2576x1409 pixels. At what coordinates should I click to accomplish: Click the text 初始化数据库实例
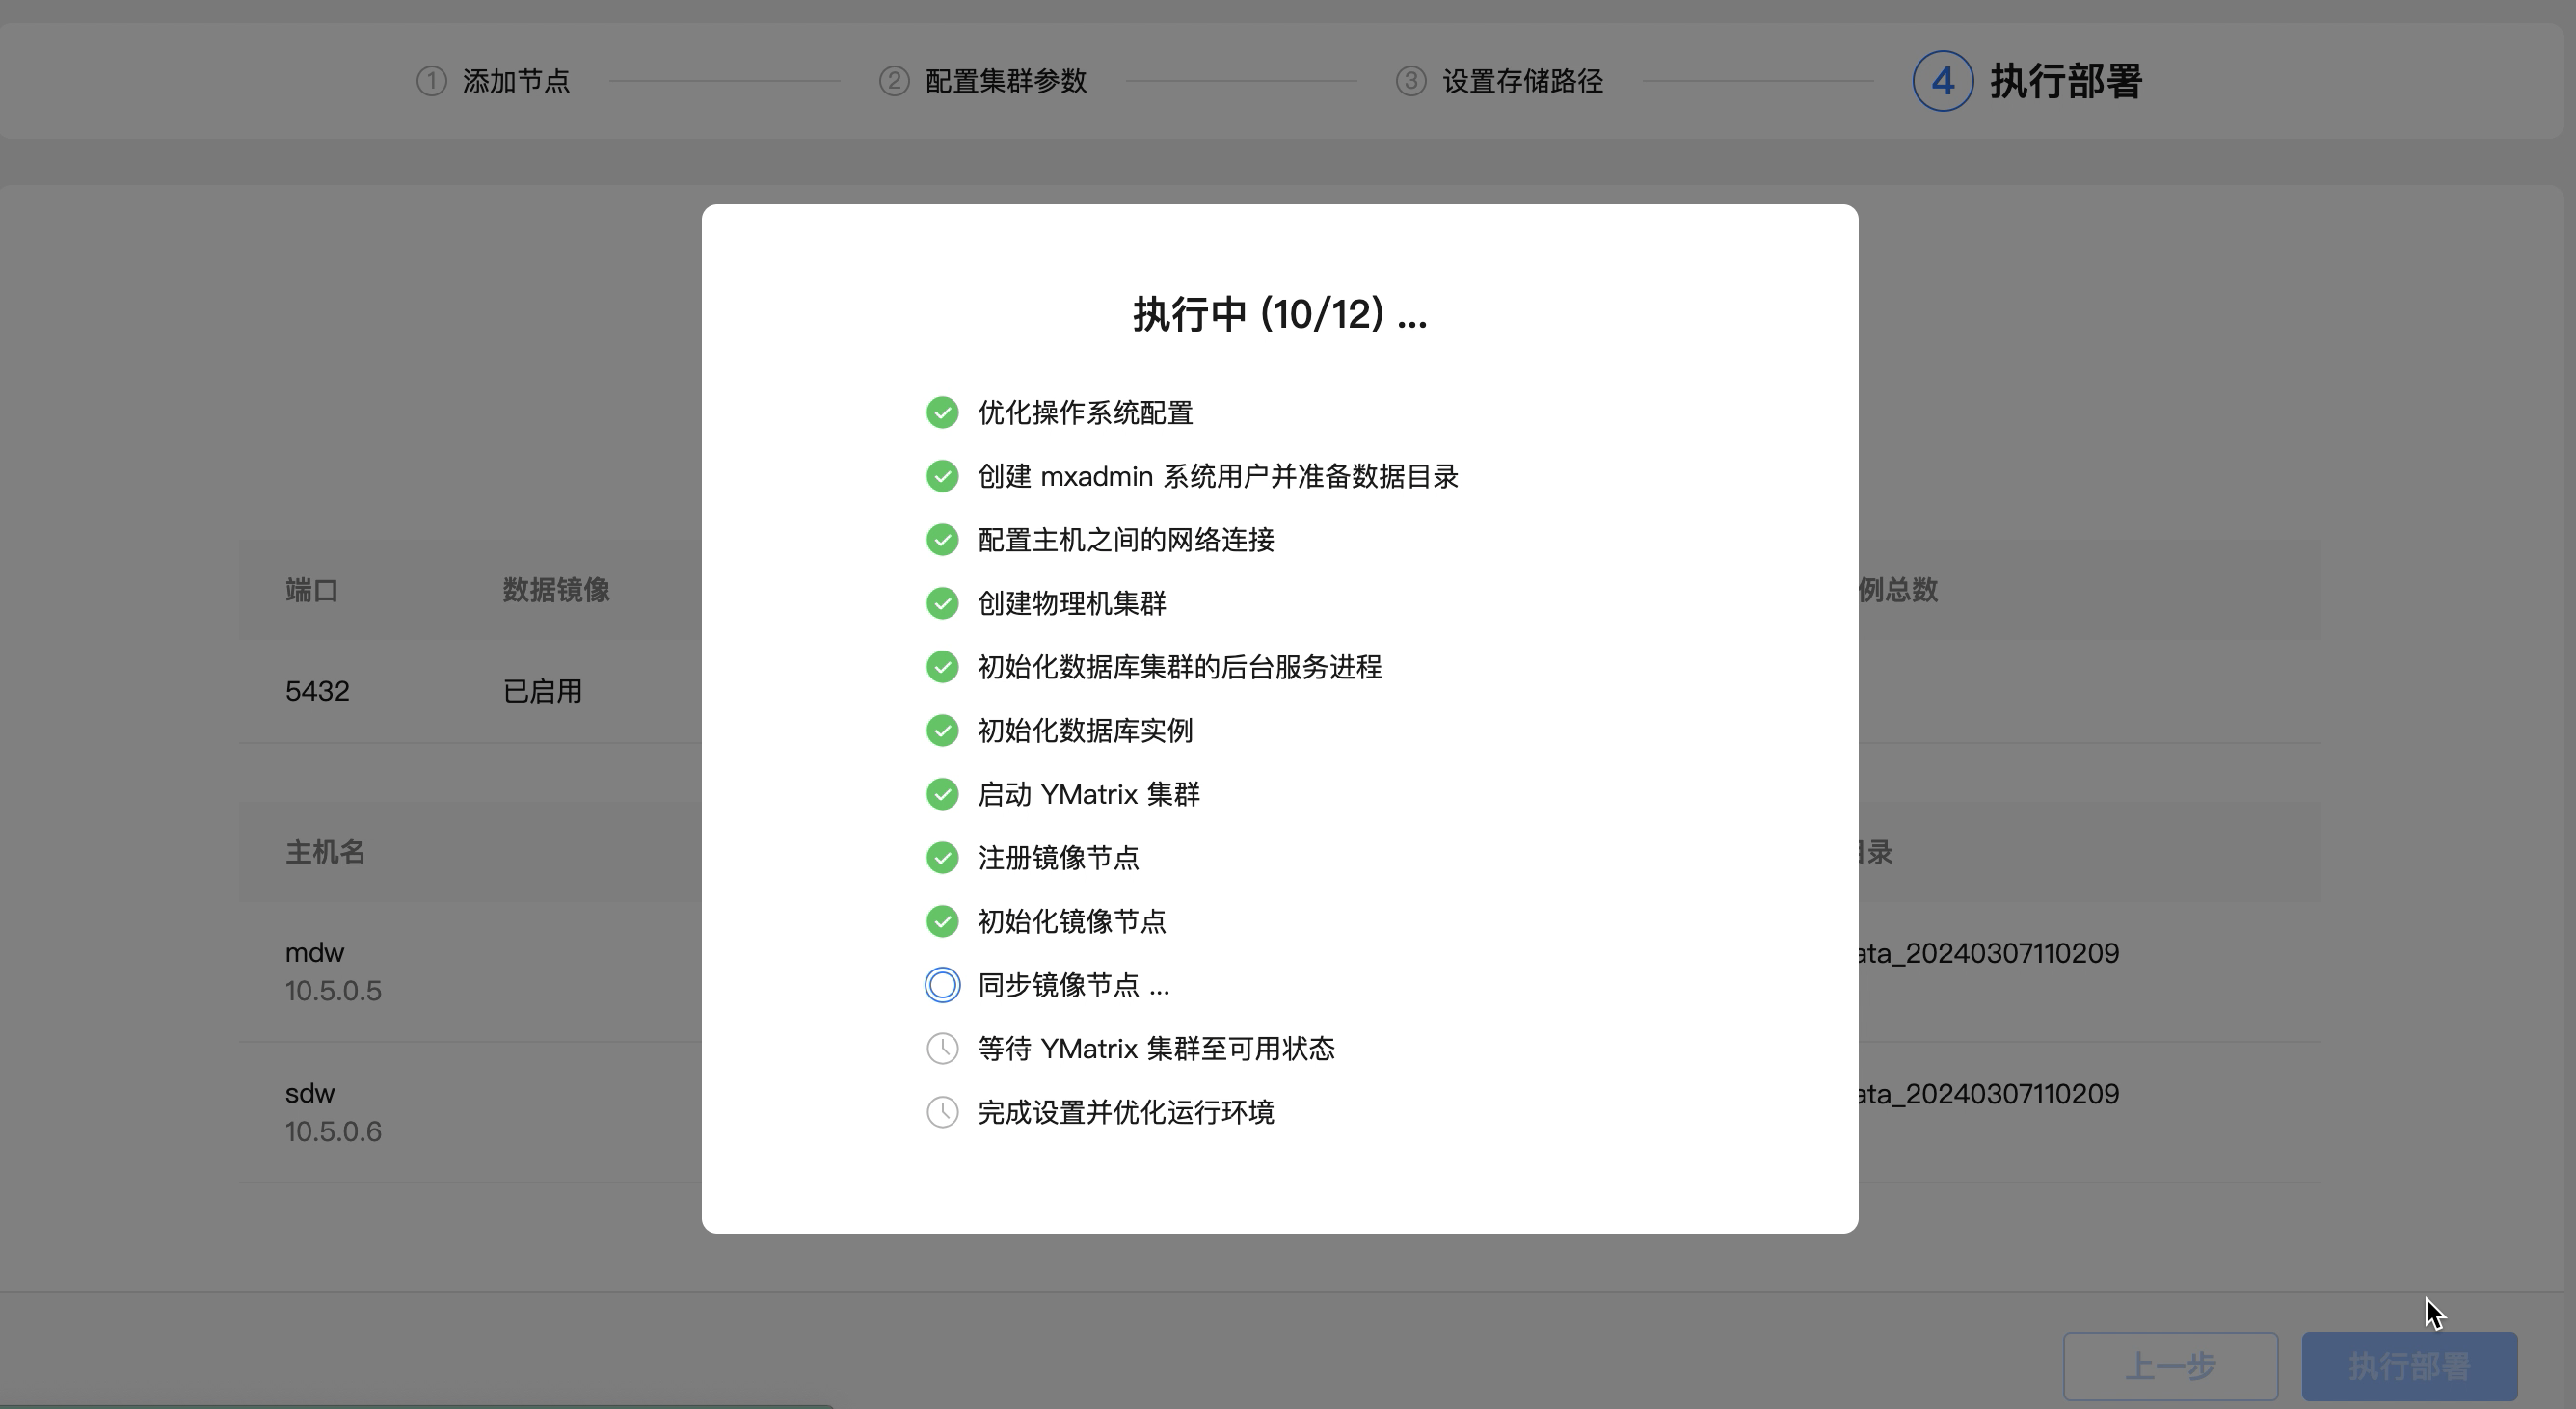1086,731
